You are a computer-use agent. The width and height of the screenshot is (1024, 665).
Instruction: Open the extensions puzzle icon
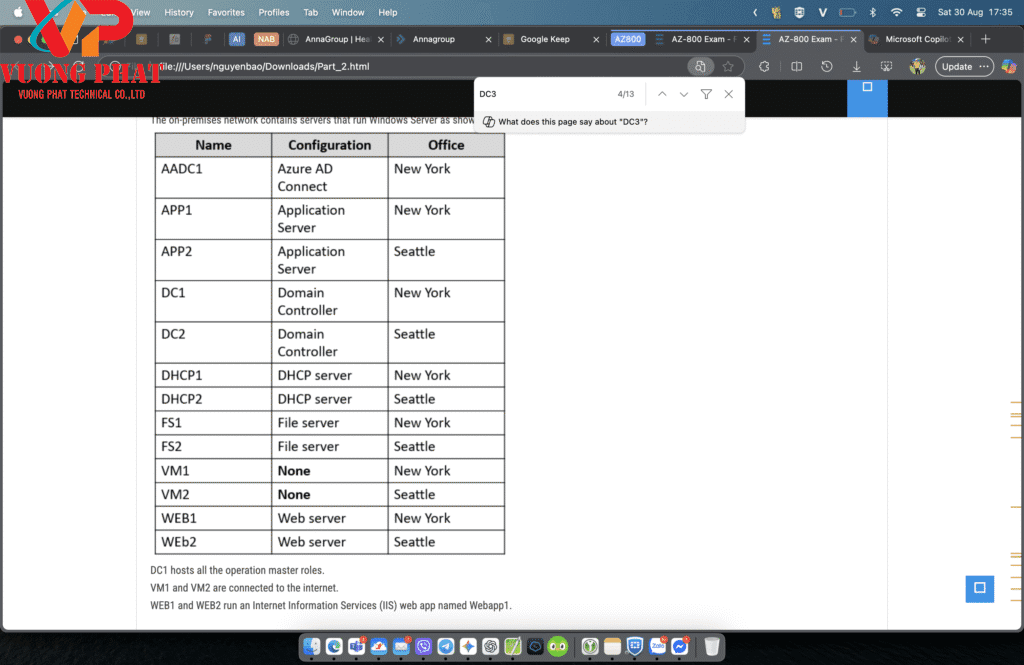tap(763, 67)
